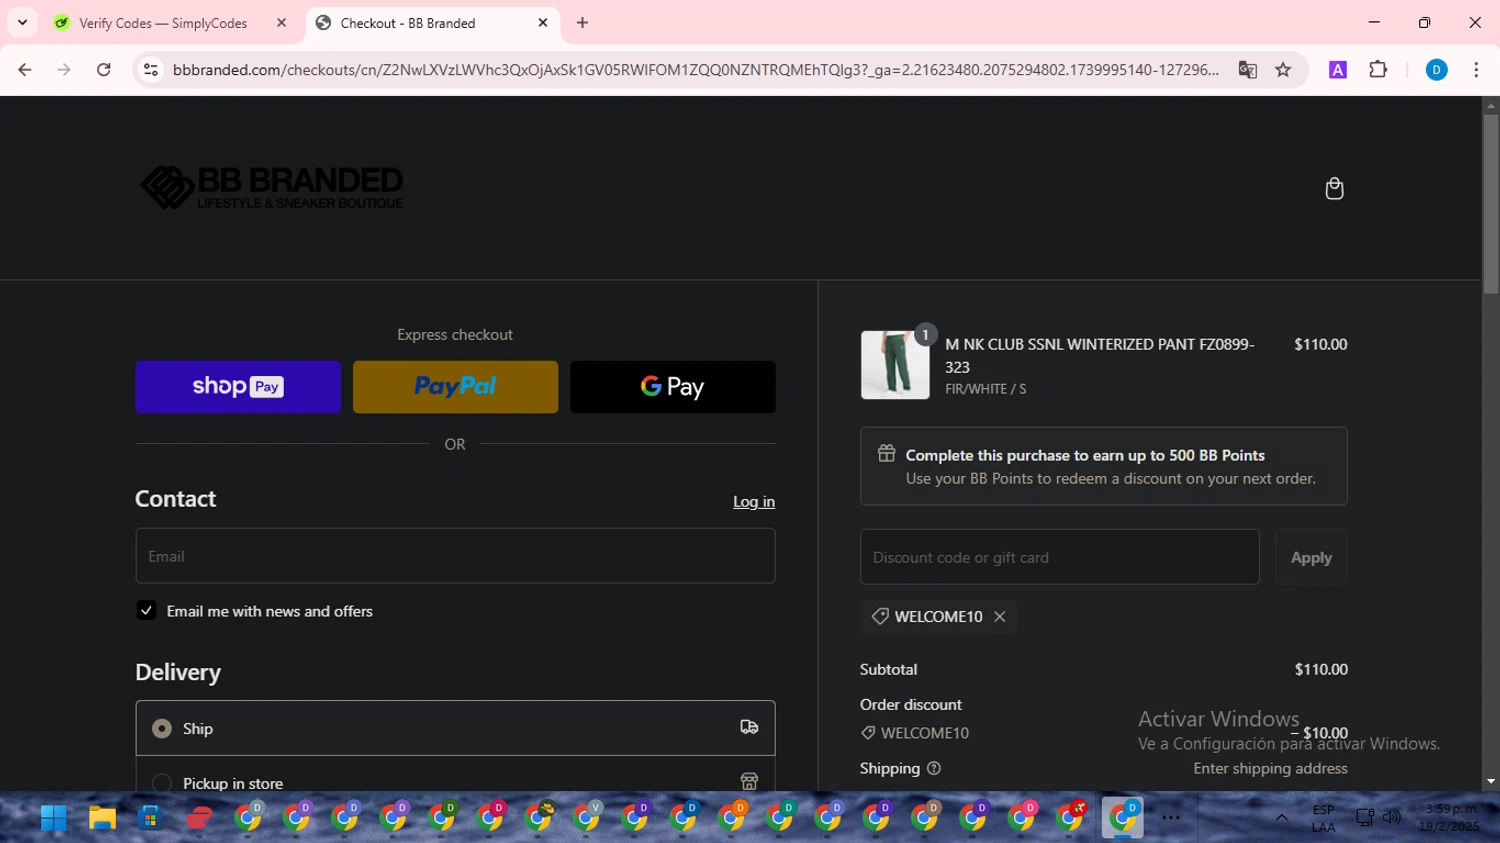Uncheck Email me with news and offers
This screenshot has width=1500, height=843.
146,611
